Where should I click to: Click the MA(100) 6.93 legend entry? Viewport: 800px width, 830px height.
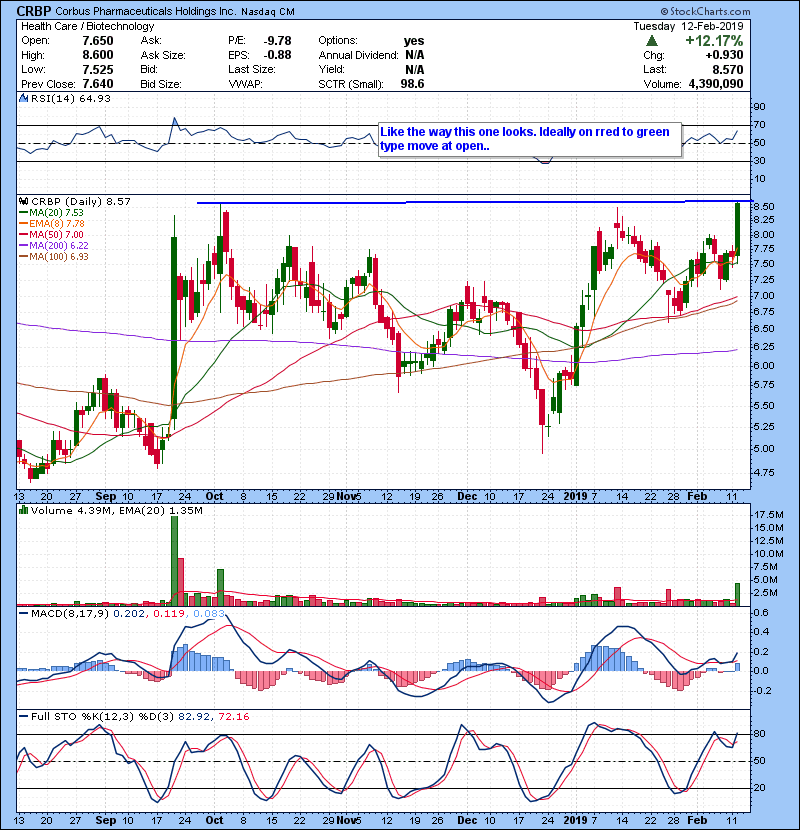pos(54,257)
